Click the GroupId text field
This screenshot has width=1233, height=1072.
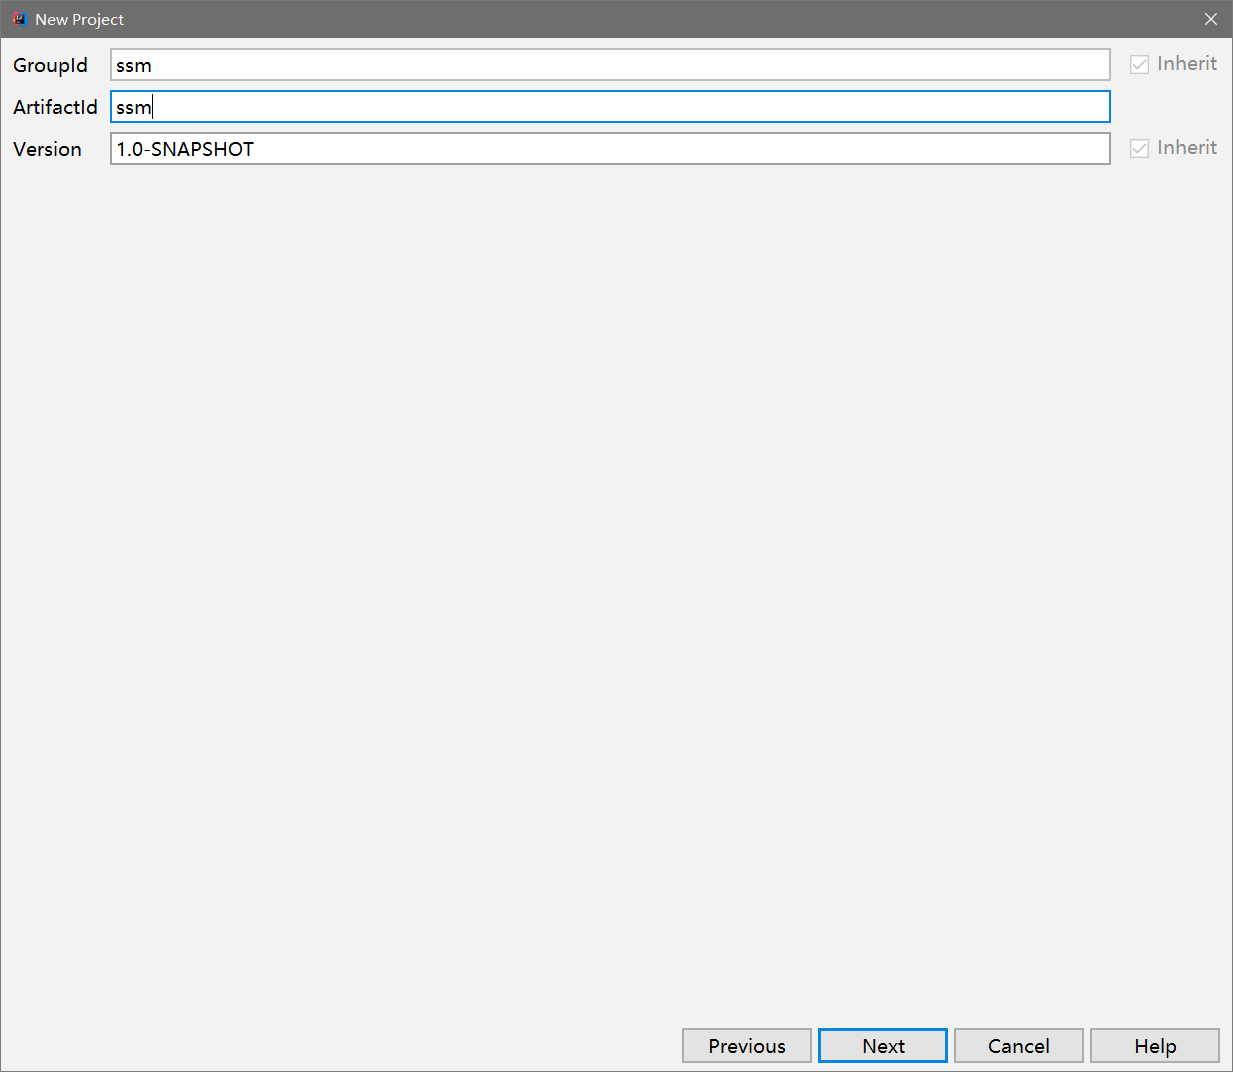pos(610,65)
